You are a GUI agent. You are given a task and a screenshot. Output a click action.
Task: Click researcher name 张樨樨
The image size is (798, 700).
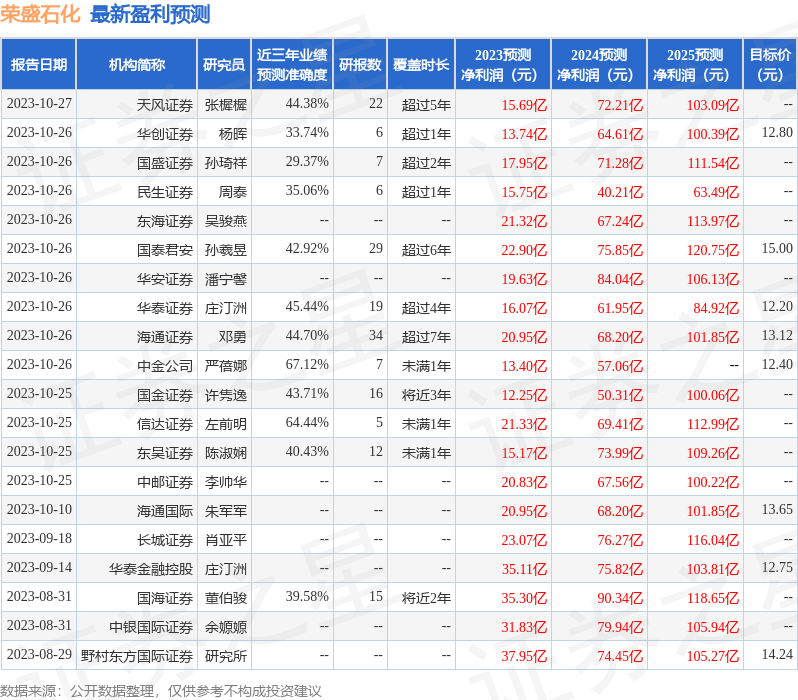pyautogui.click(x=225, y=105)
